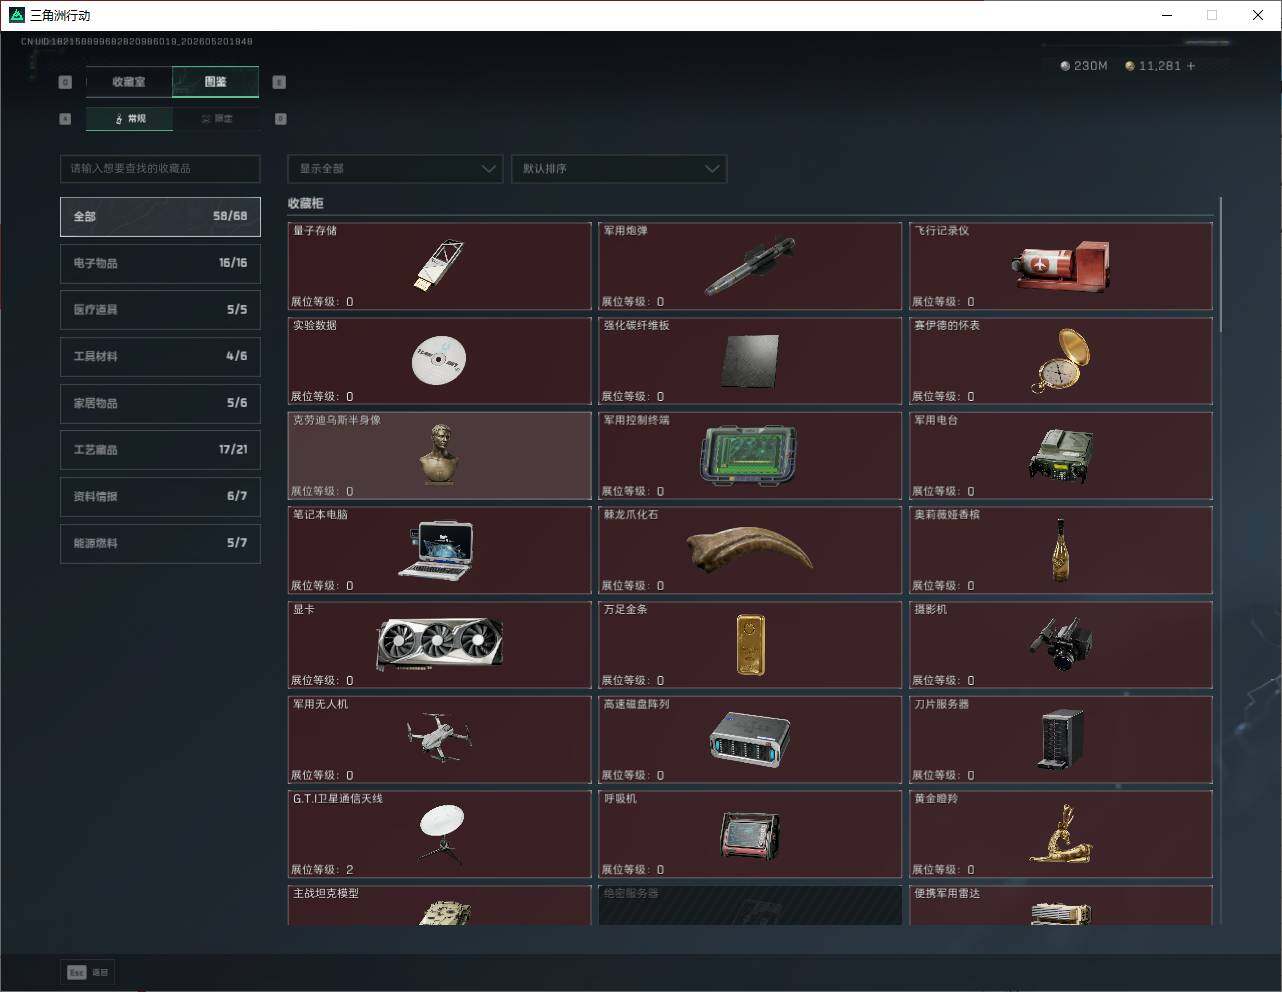Image resolution: width=1282 pixels, height=992 pixels.
Task: View the 军用控制终端 terminal item
Action: (x=749, y=455)
